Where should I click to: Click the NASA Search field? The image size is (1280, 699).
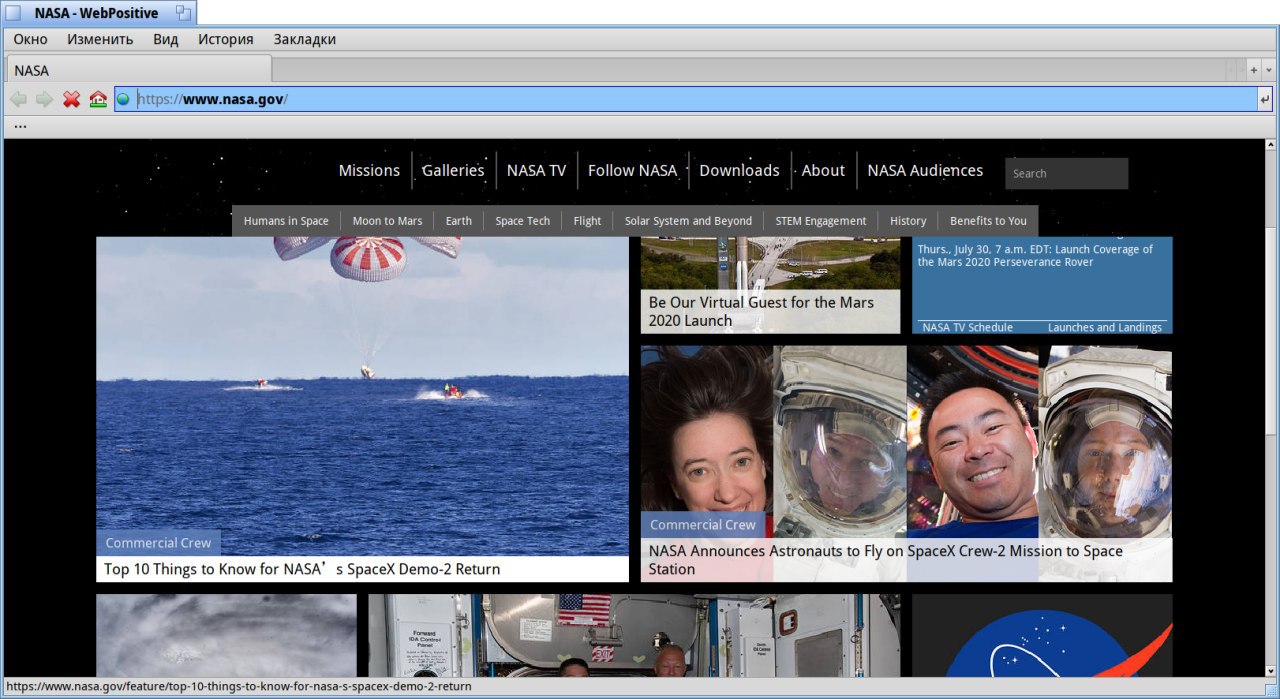(1066, 173)
